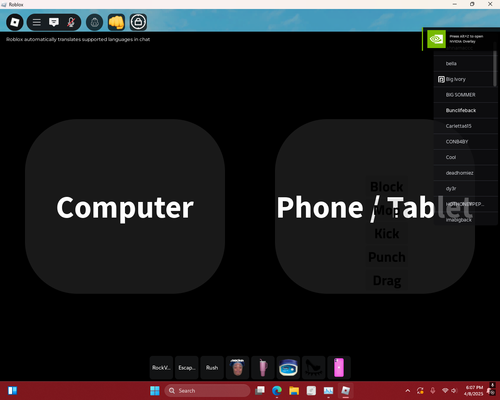500x400 pixels.
Task: Click the taskbar Search box
Action: (207, 390)
